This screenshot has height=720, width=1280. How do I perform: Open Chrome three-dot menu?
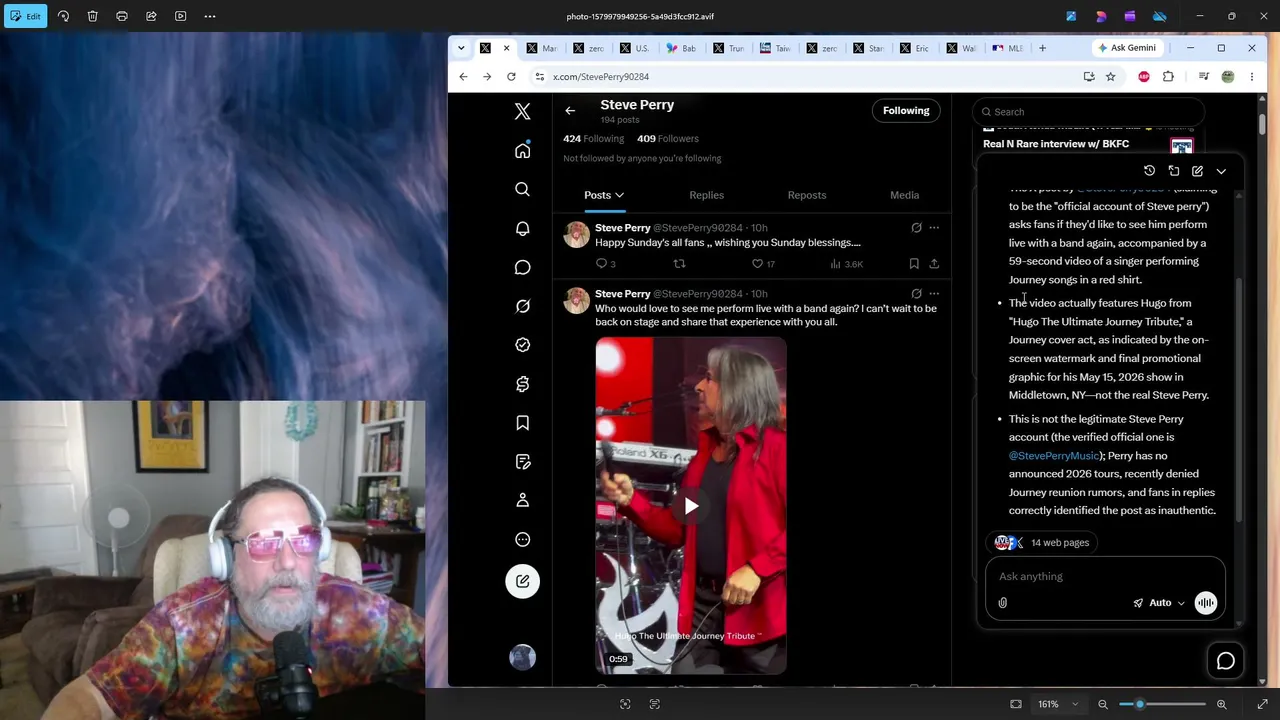(x=1251, y=77)
